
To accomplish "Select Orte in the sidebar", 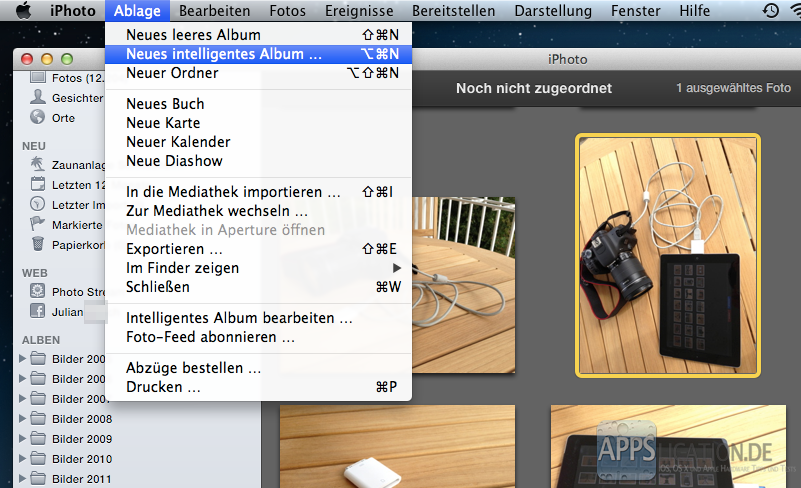I will click(63, 118).
